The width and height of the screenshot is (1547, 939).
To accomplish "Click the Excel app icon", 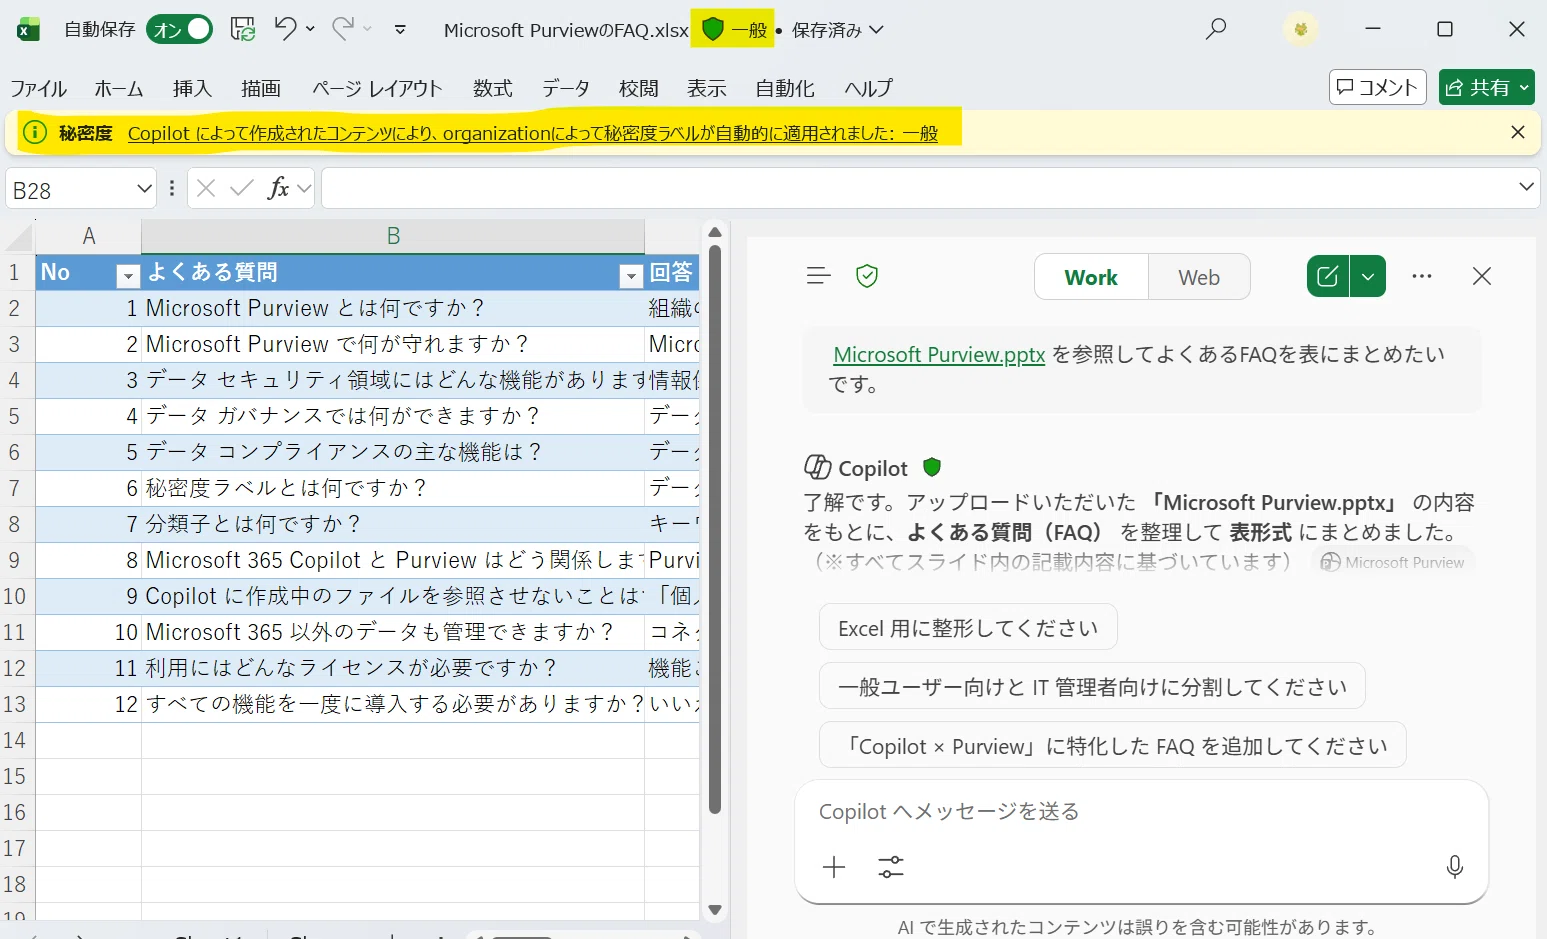I will [28, 30].
